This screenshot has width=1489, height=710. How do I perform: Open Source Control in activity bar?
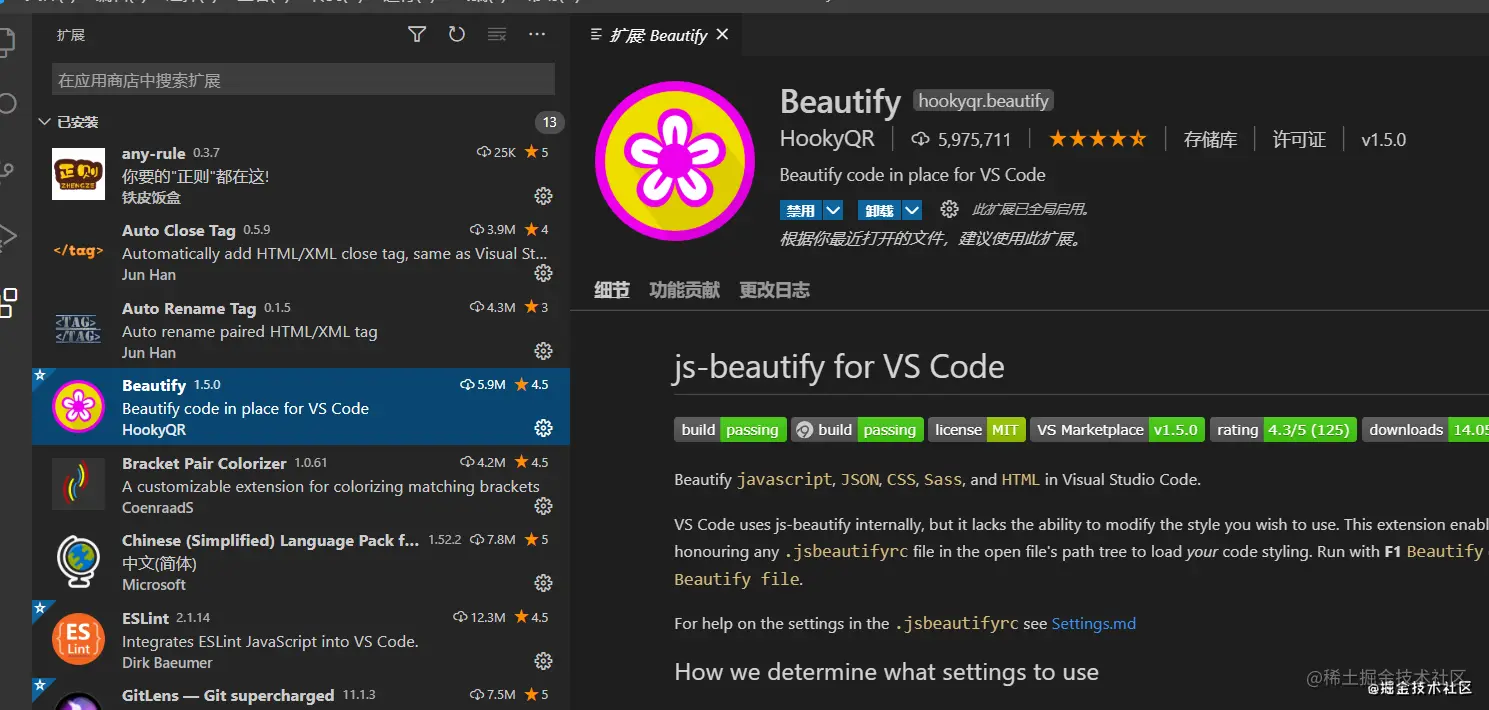8,171
